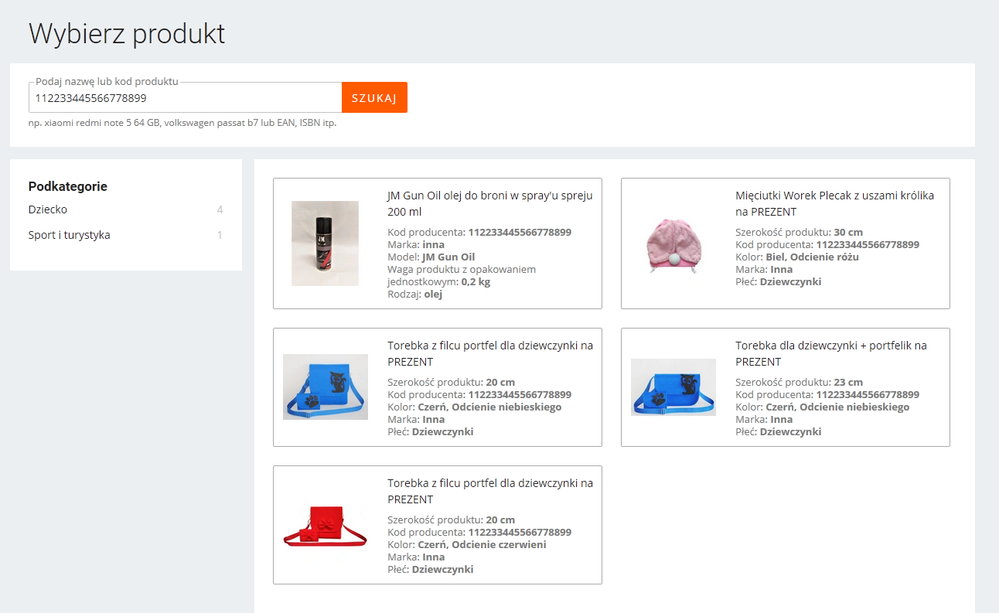This screenshot has width=999, height=613.
Task: Click the Biel, Odcienie różu color line
Action: 797,257
